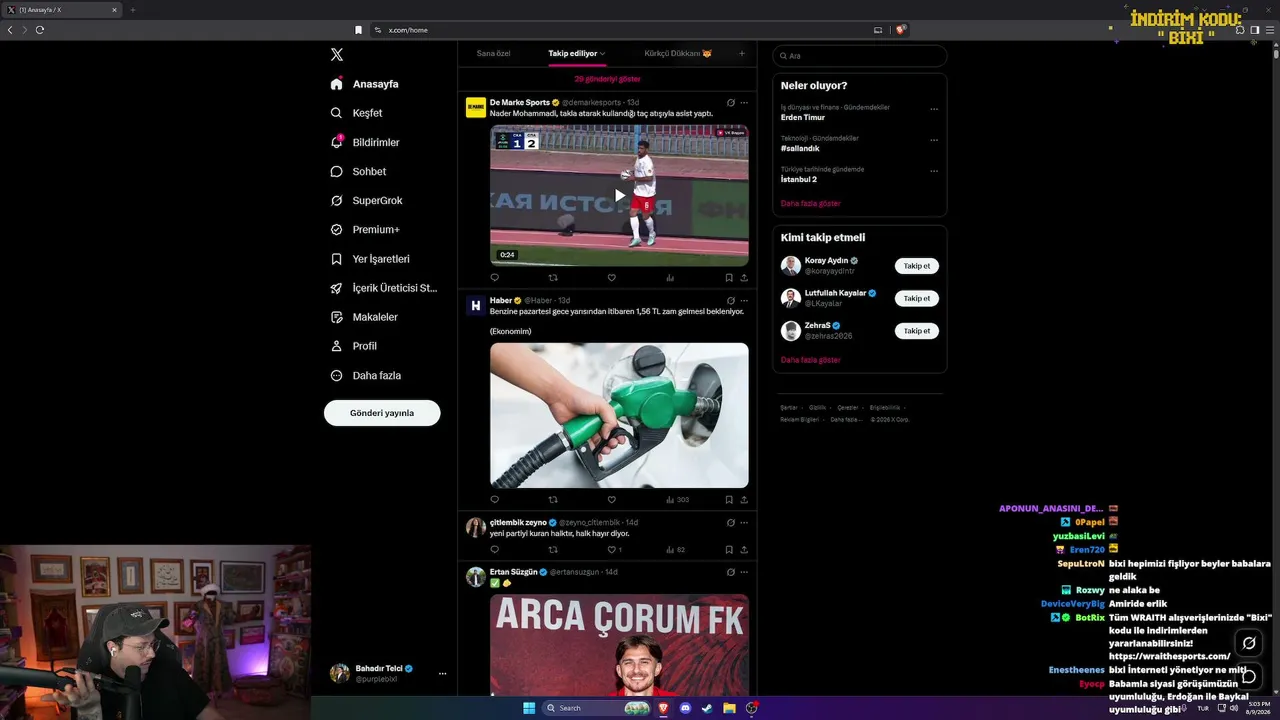This screenshot has height=720, width=1280.
Task: Open Bildirimler notifications
Action: [x=365, y=142]
